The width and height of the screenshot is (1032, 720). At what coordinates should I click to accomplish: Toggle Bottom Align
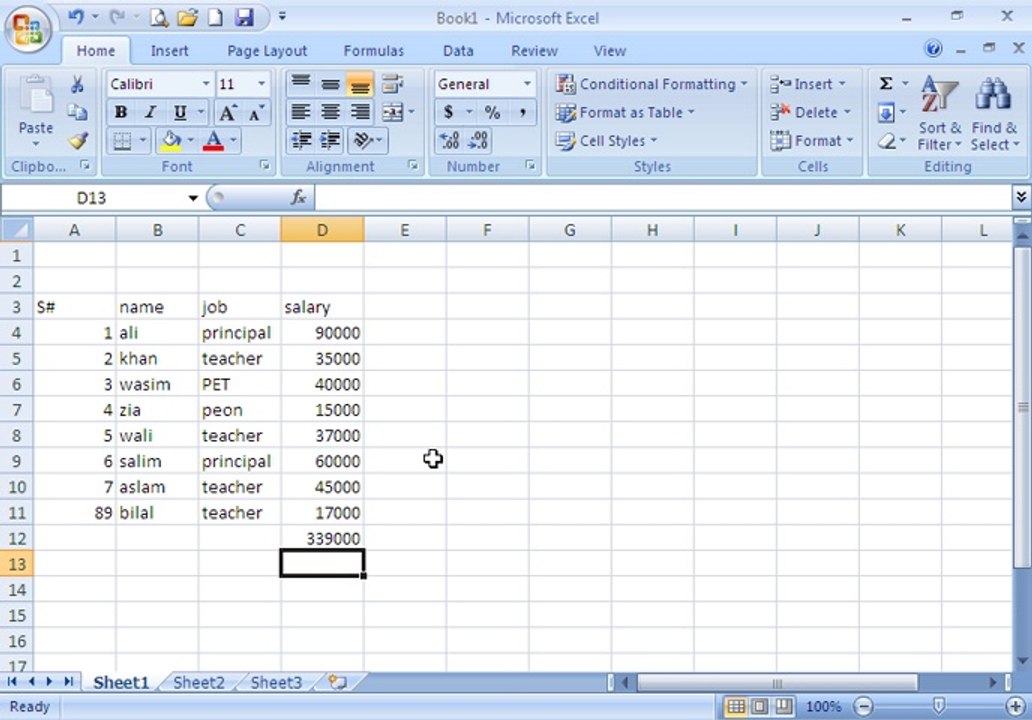click(359, 84)
